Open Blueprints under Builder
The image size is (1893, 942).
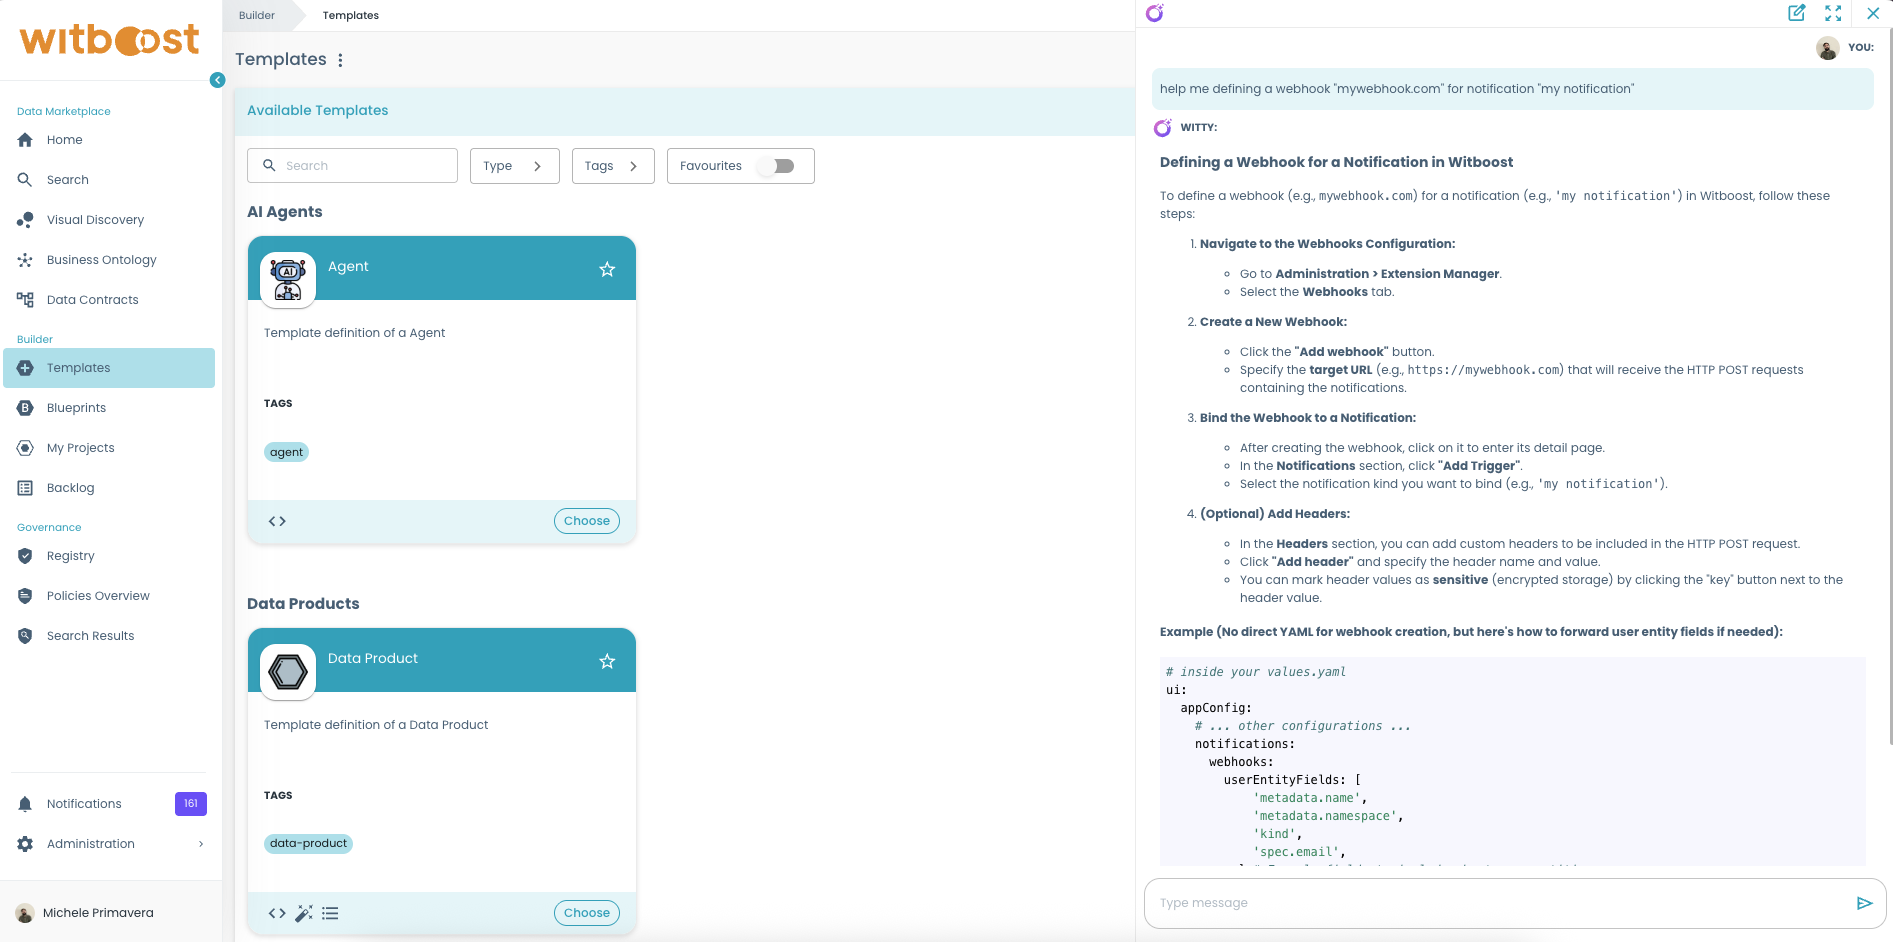[76, 408]
